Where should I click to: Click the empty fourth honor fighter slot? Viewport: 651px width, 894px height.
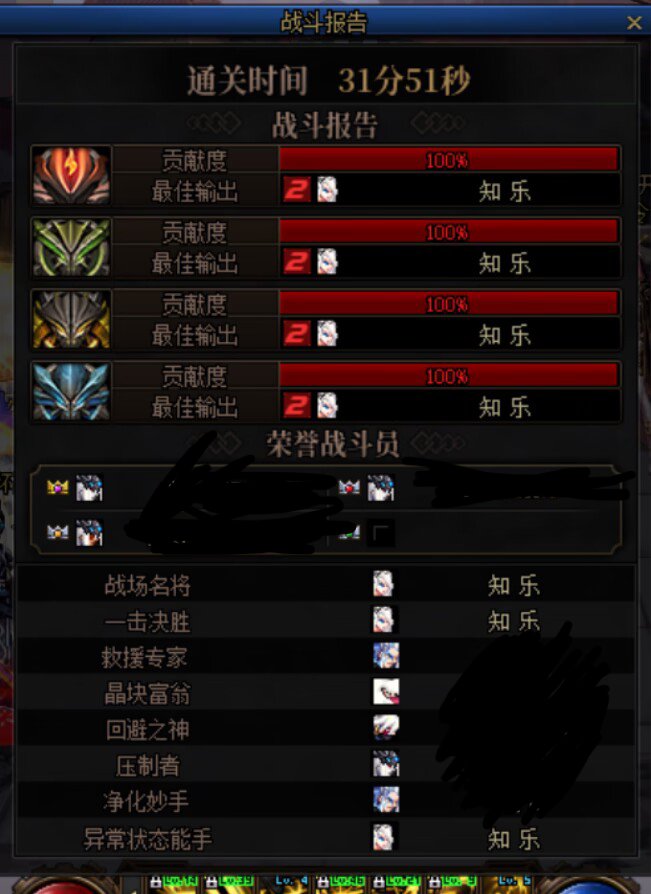[381, 533]
